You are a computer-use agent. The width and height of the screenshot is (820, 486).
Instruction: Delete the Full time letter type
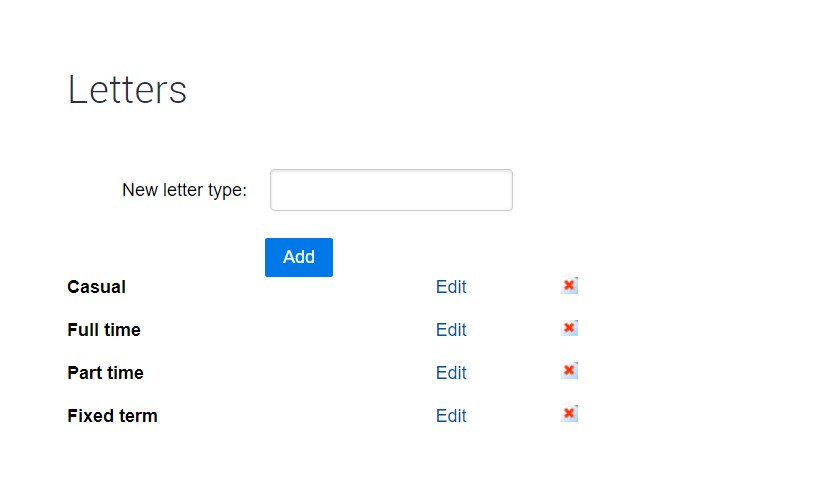click(x=569, y=329)
